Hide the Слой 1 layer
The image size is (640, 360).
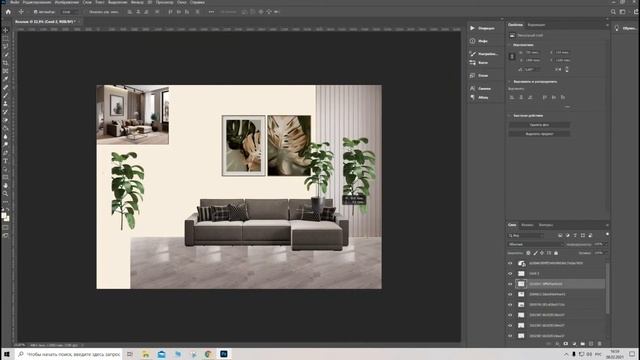[x=510, y=273]
